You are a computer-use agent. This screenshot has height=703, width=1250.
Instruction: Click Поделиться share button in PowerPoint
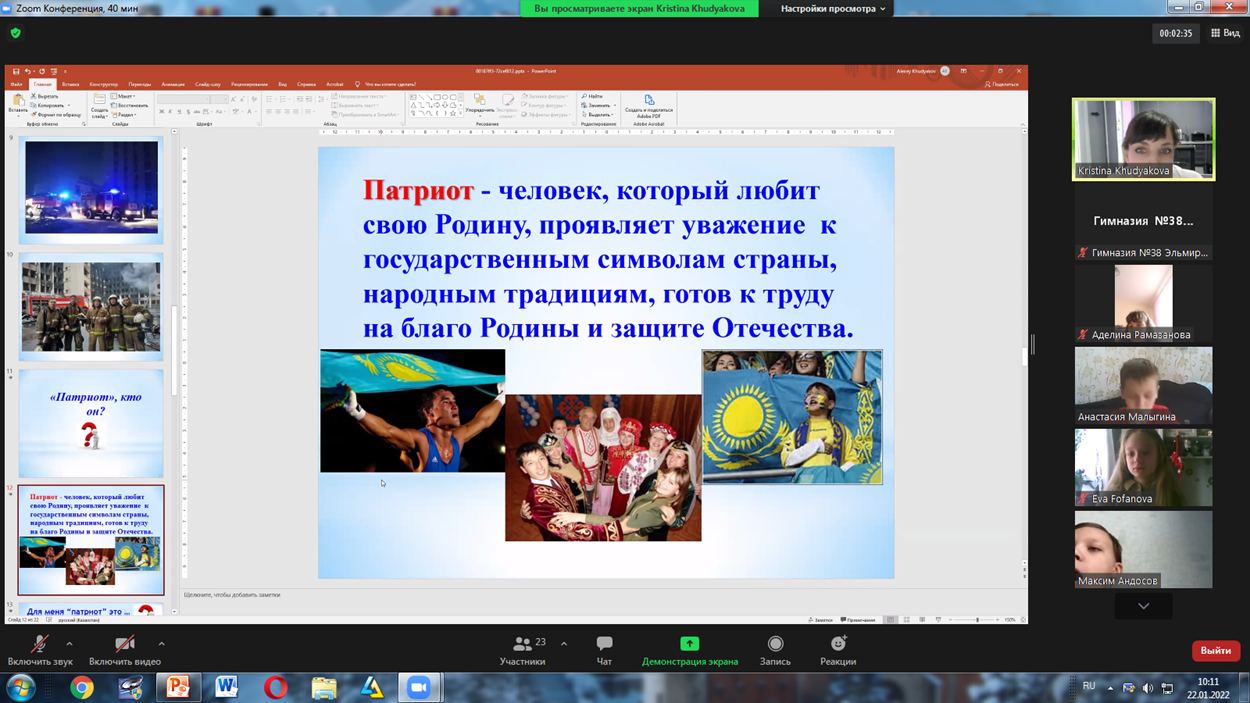(x=1002, y=85)
